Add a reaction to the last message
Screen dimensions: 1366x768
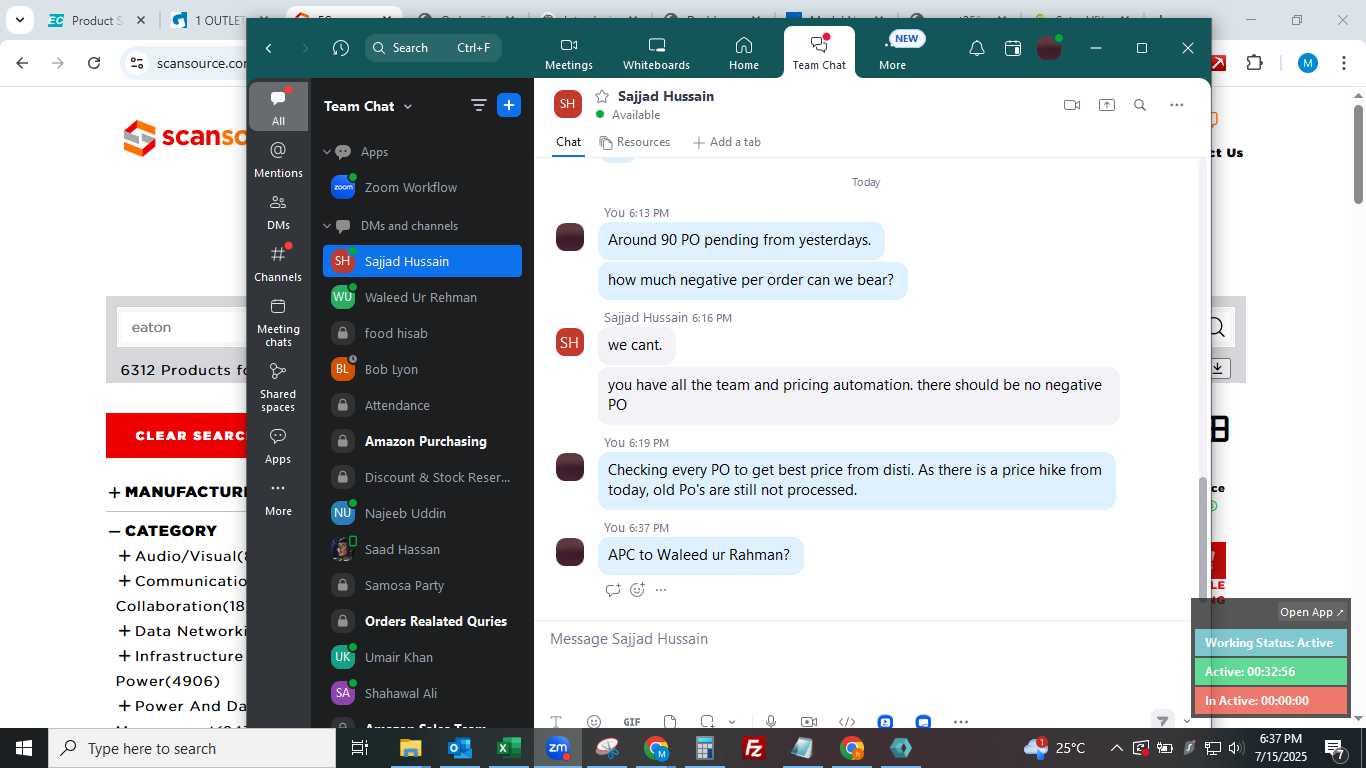tap(637, 590)
